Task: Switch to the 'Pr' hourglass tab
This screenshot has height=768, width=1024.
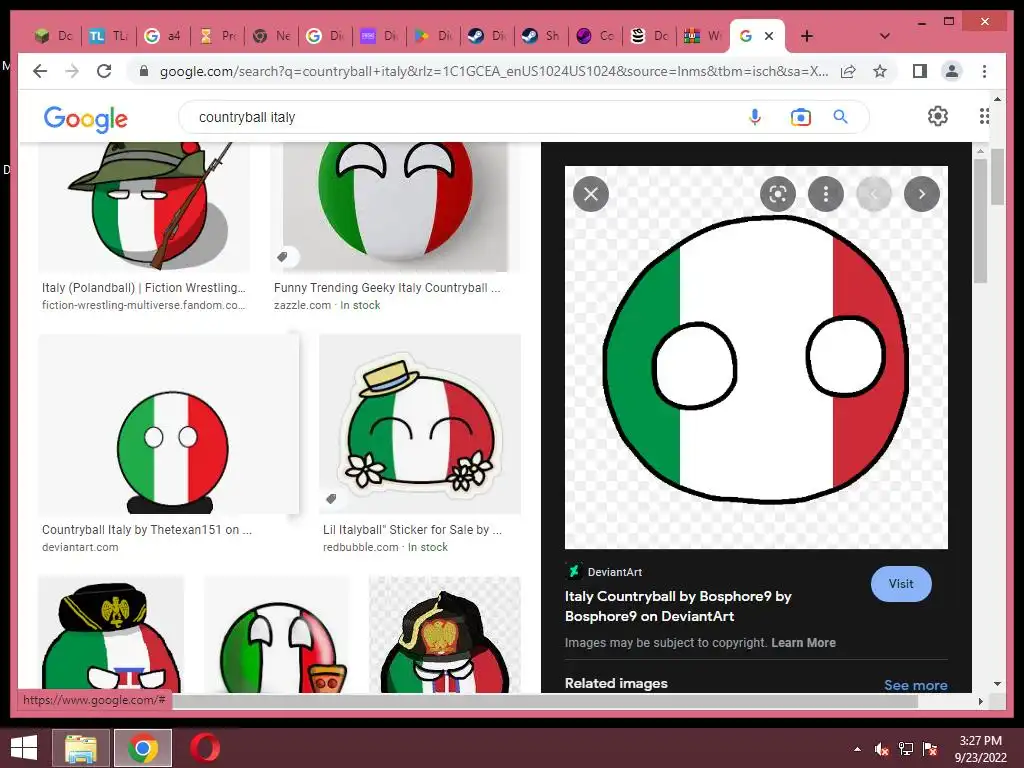Action: tap(217, 36)
